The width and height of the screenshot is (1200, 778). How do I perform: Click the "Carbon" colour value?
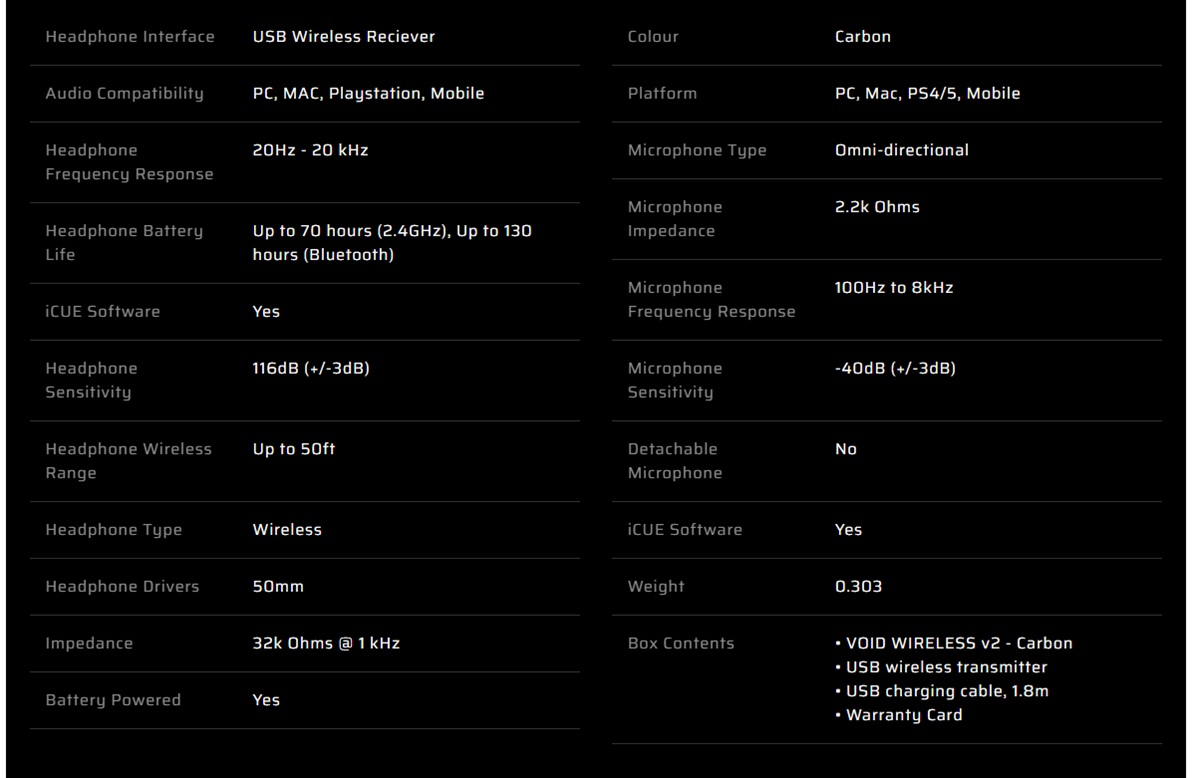click(862, 37)
